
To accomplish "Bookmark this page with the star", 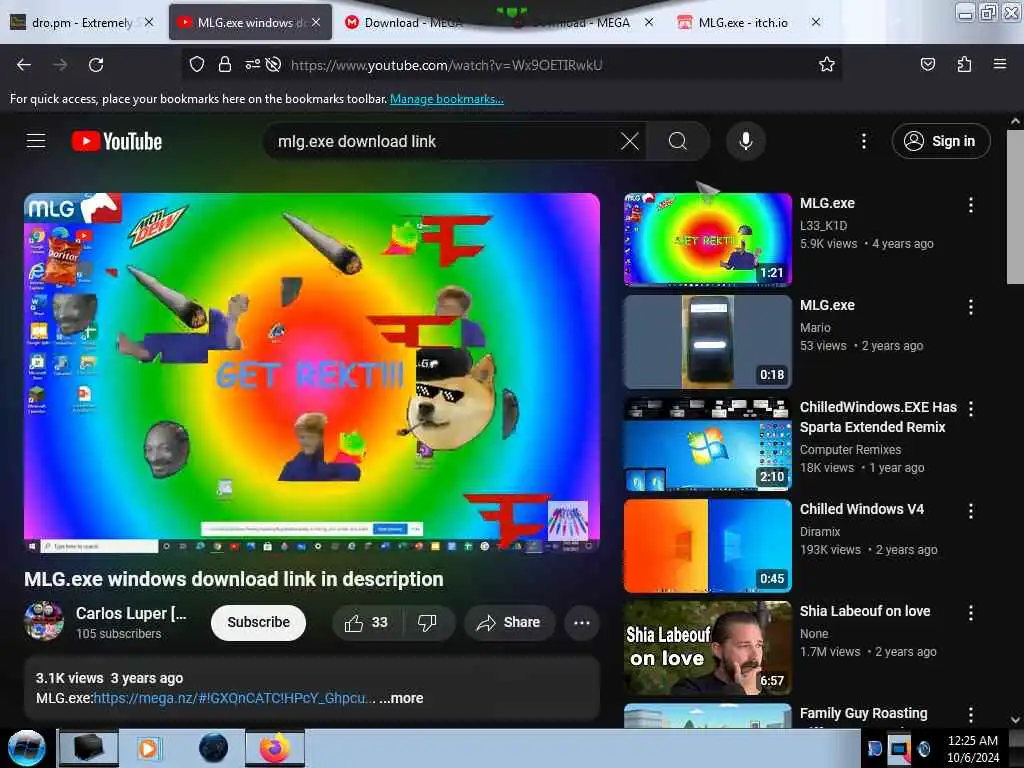I will click(827, 64).
